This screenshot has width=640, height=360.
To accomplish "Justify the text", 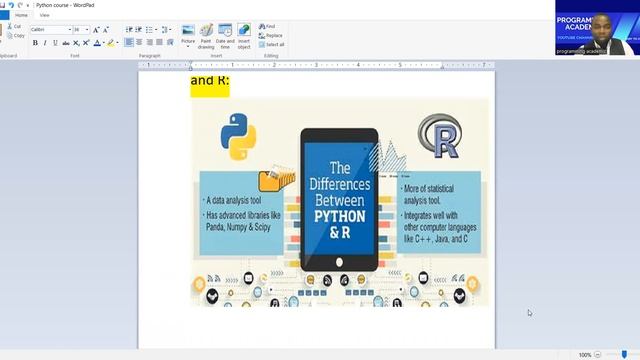I will tap(160, 42).
